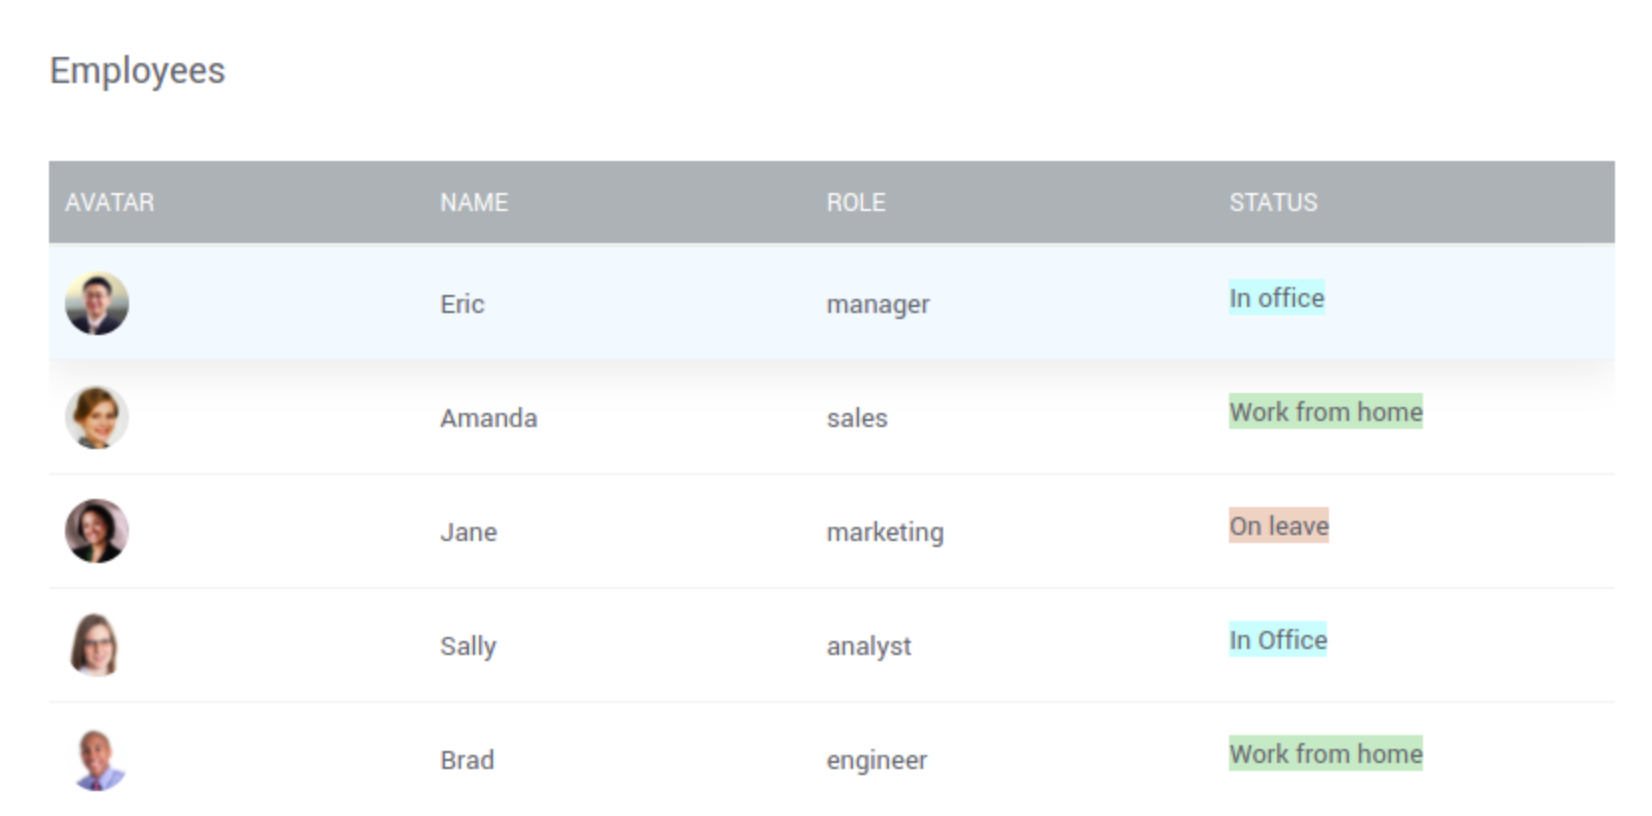Click Amanda's 'Work from home' status badge
This screenshot has width=1652, height=816.
click(x=1324, y=412)
